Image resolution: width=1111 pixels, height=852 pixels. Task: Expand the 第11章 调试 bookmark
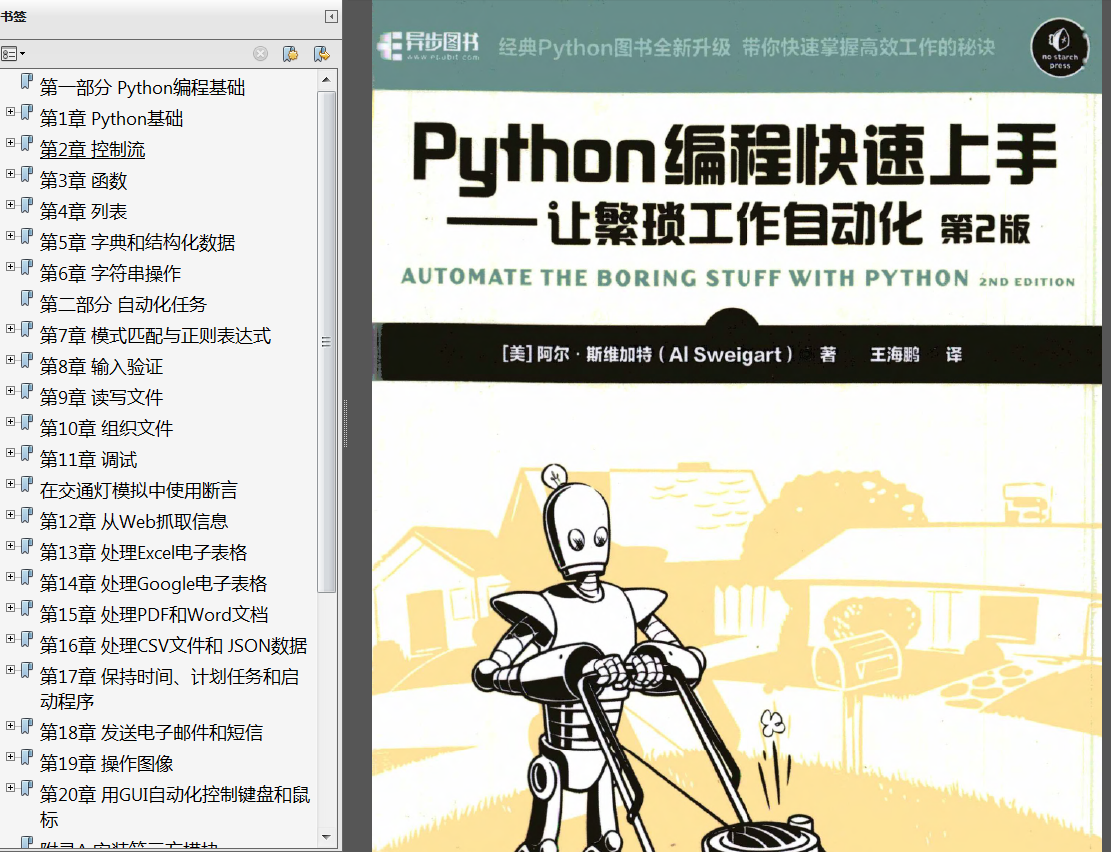10,453
